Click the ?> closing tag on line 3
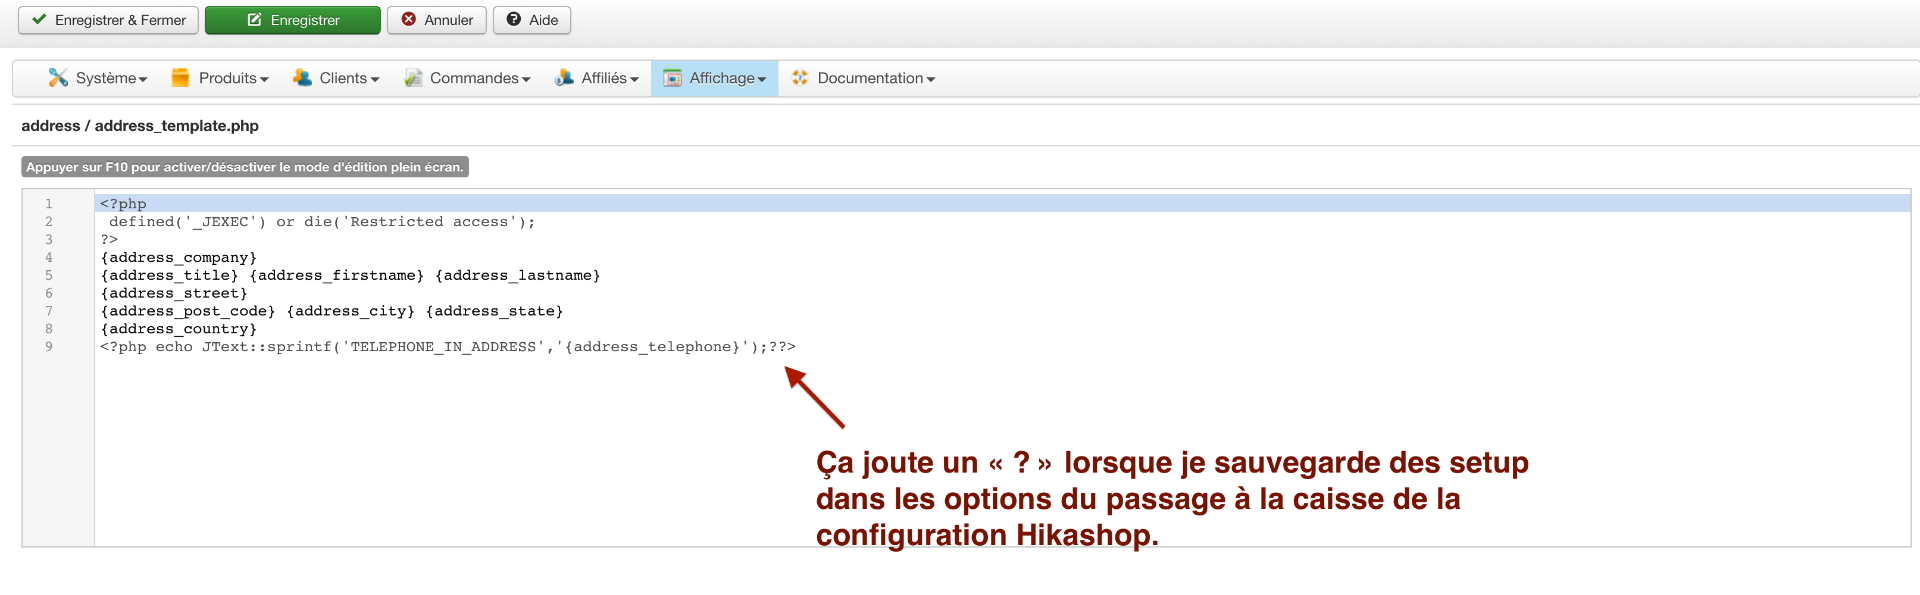The image size is (1920, 595). [x=109, y=240]
